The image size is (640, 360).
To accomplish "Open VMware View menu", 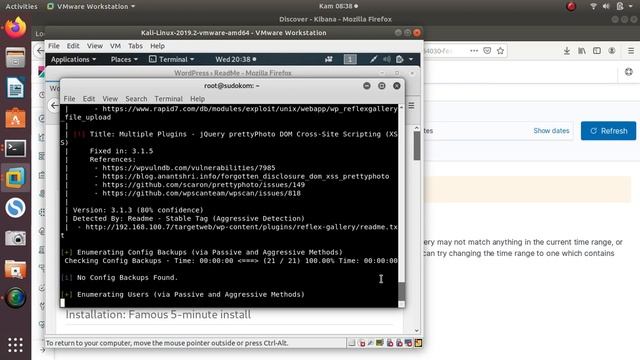I will point(94,46).
